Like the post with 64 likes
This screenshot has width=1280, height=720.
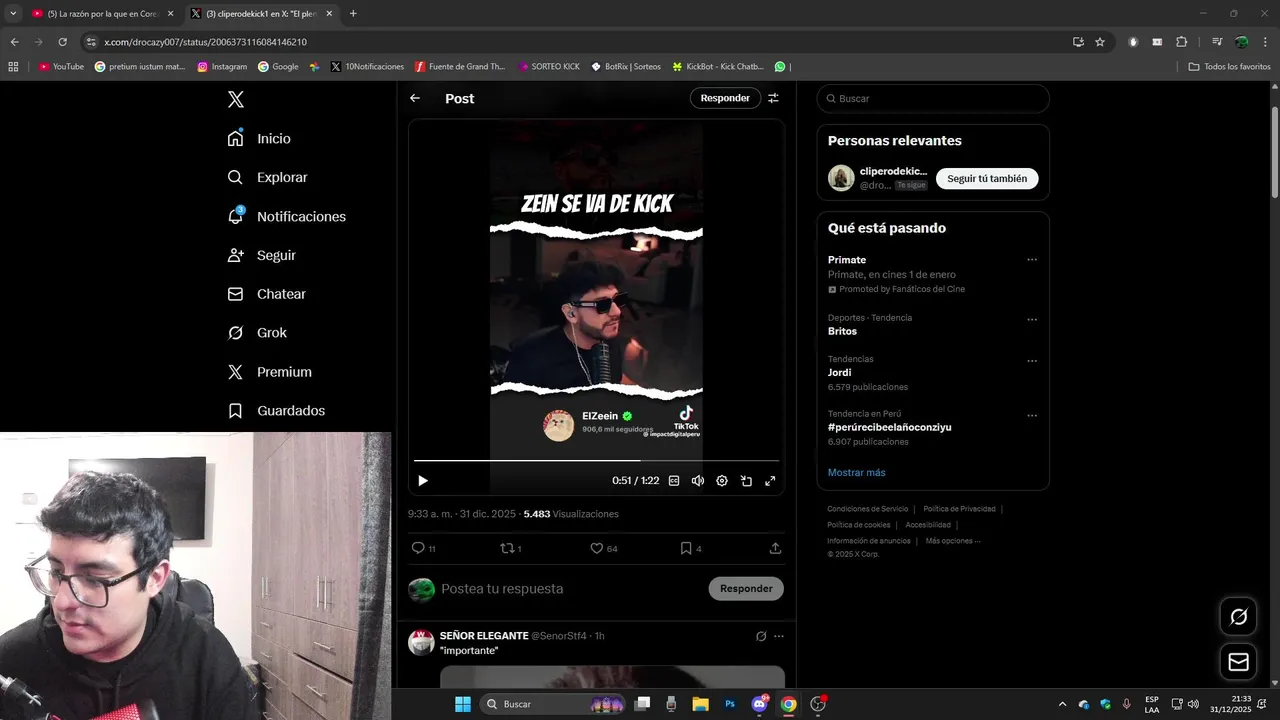click(x=597, y=548)
